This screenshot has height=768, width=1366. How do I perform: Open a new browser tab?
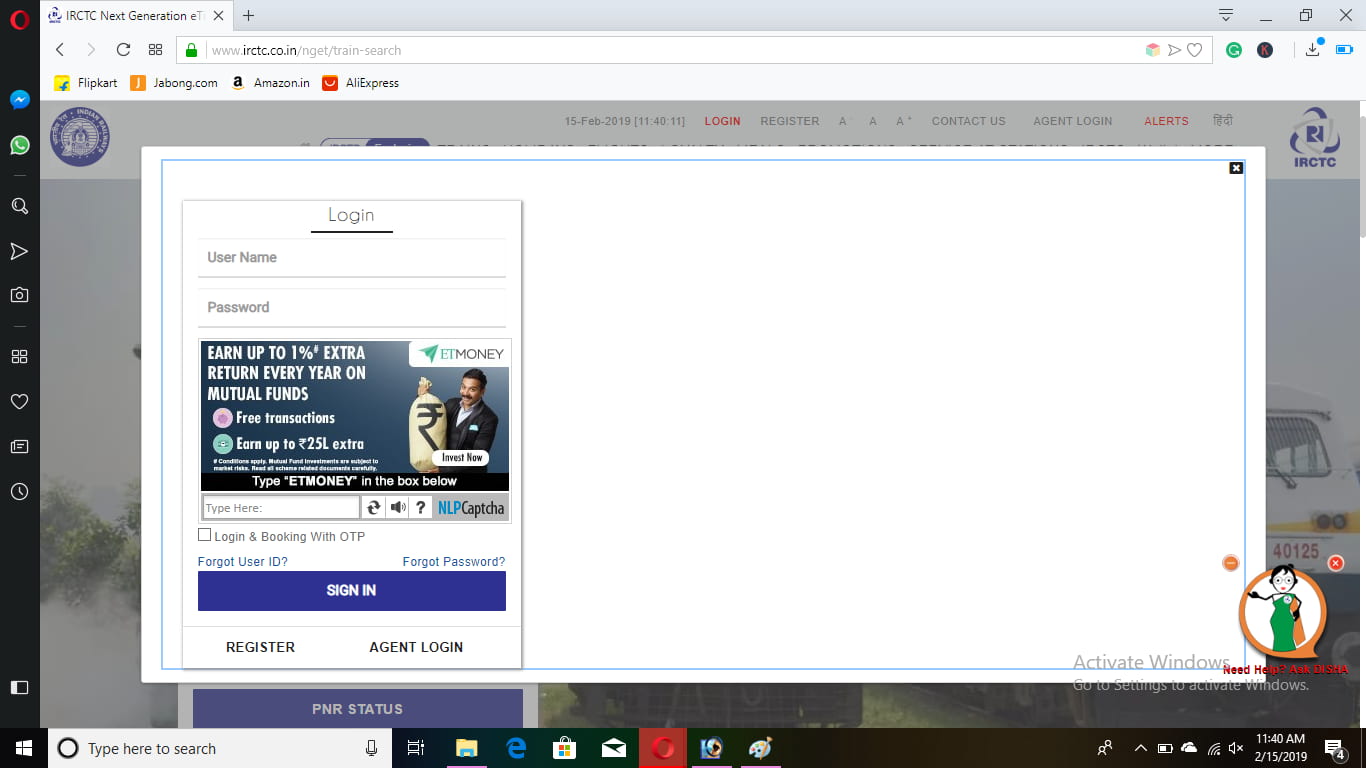pos(249,15)
